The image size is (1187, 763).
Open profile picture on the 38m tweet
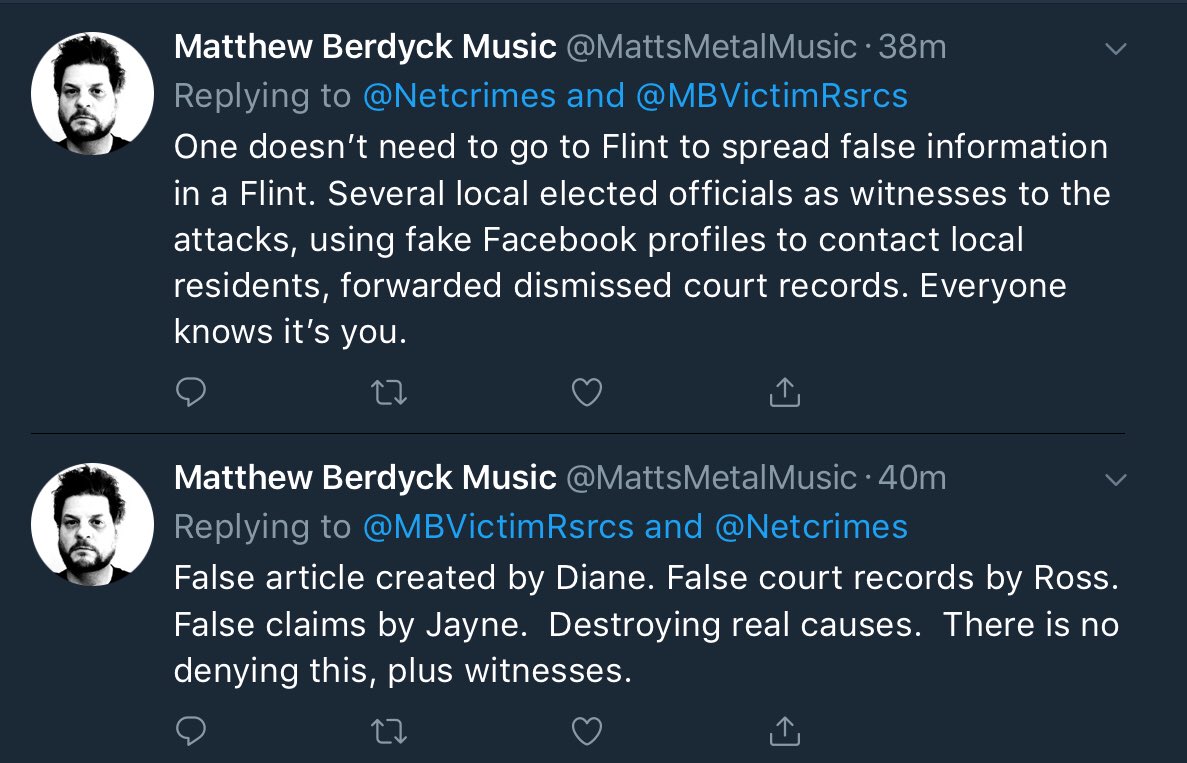[x=92, y=94]
